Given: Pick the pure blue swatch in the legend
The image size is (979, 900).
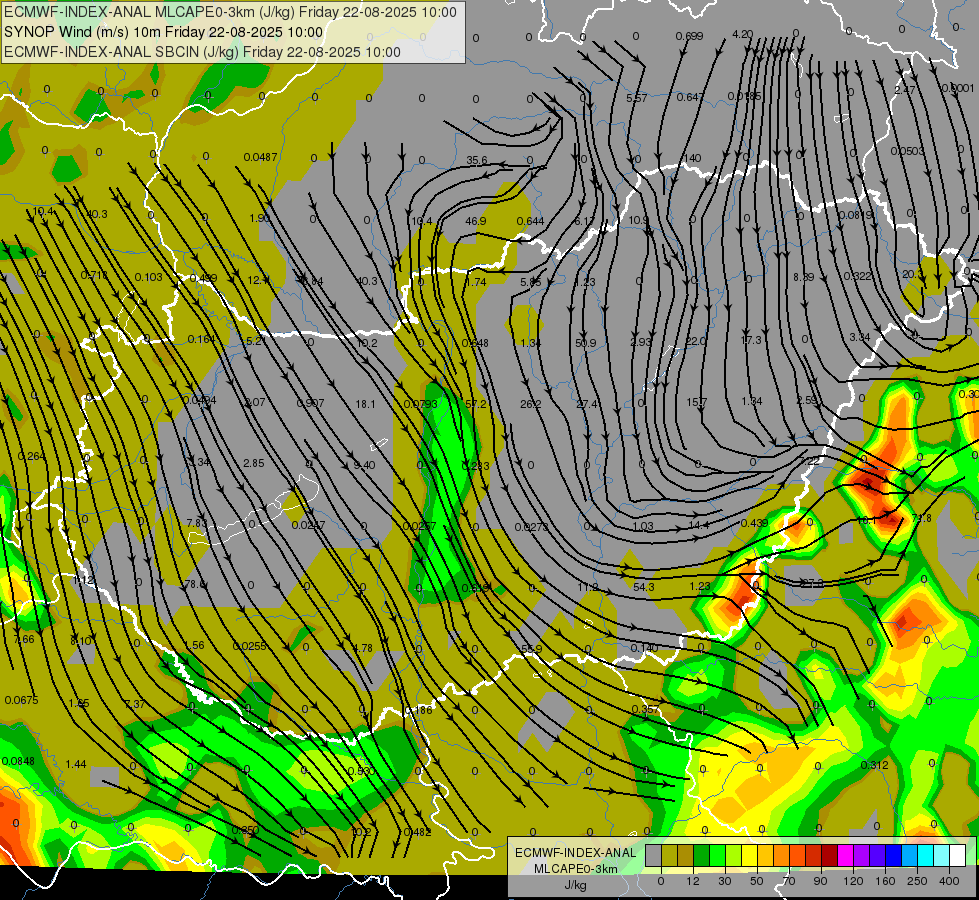Looking at the screenshot, I should pos(893,856).
